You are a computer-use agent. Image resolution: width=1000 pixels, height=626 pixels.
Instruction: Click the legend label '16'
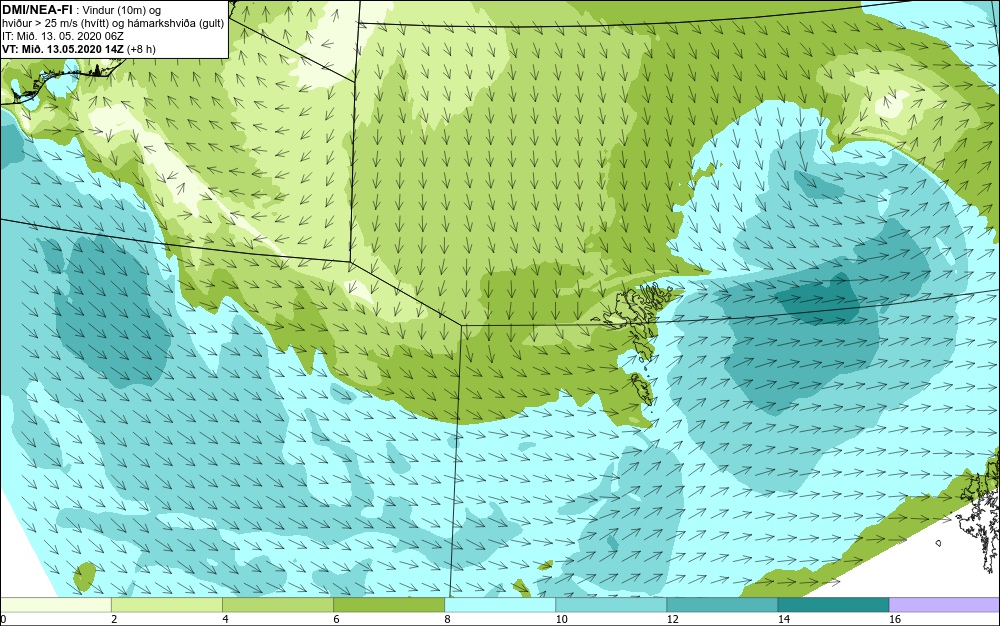[895, 619]
